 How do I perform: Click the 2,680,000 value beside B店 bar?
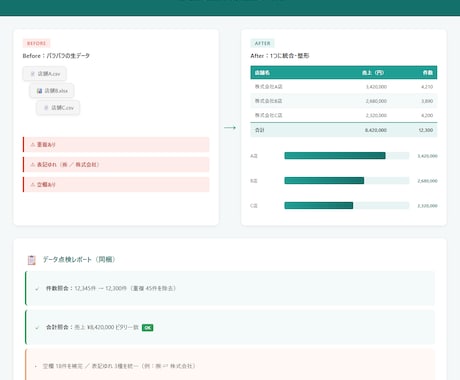pos(427,181)
